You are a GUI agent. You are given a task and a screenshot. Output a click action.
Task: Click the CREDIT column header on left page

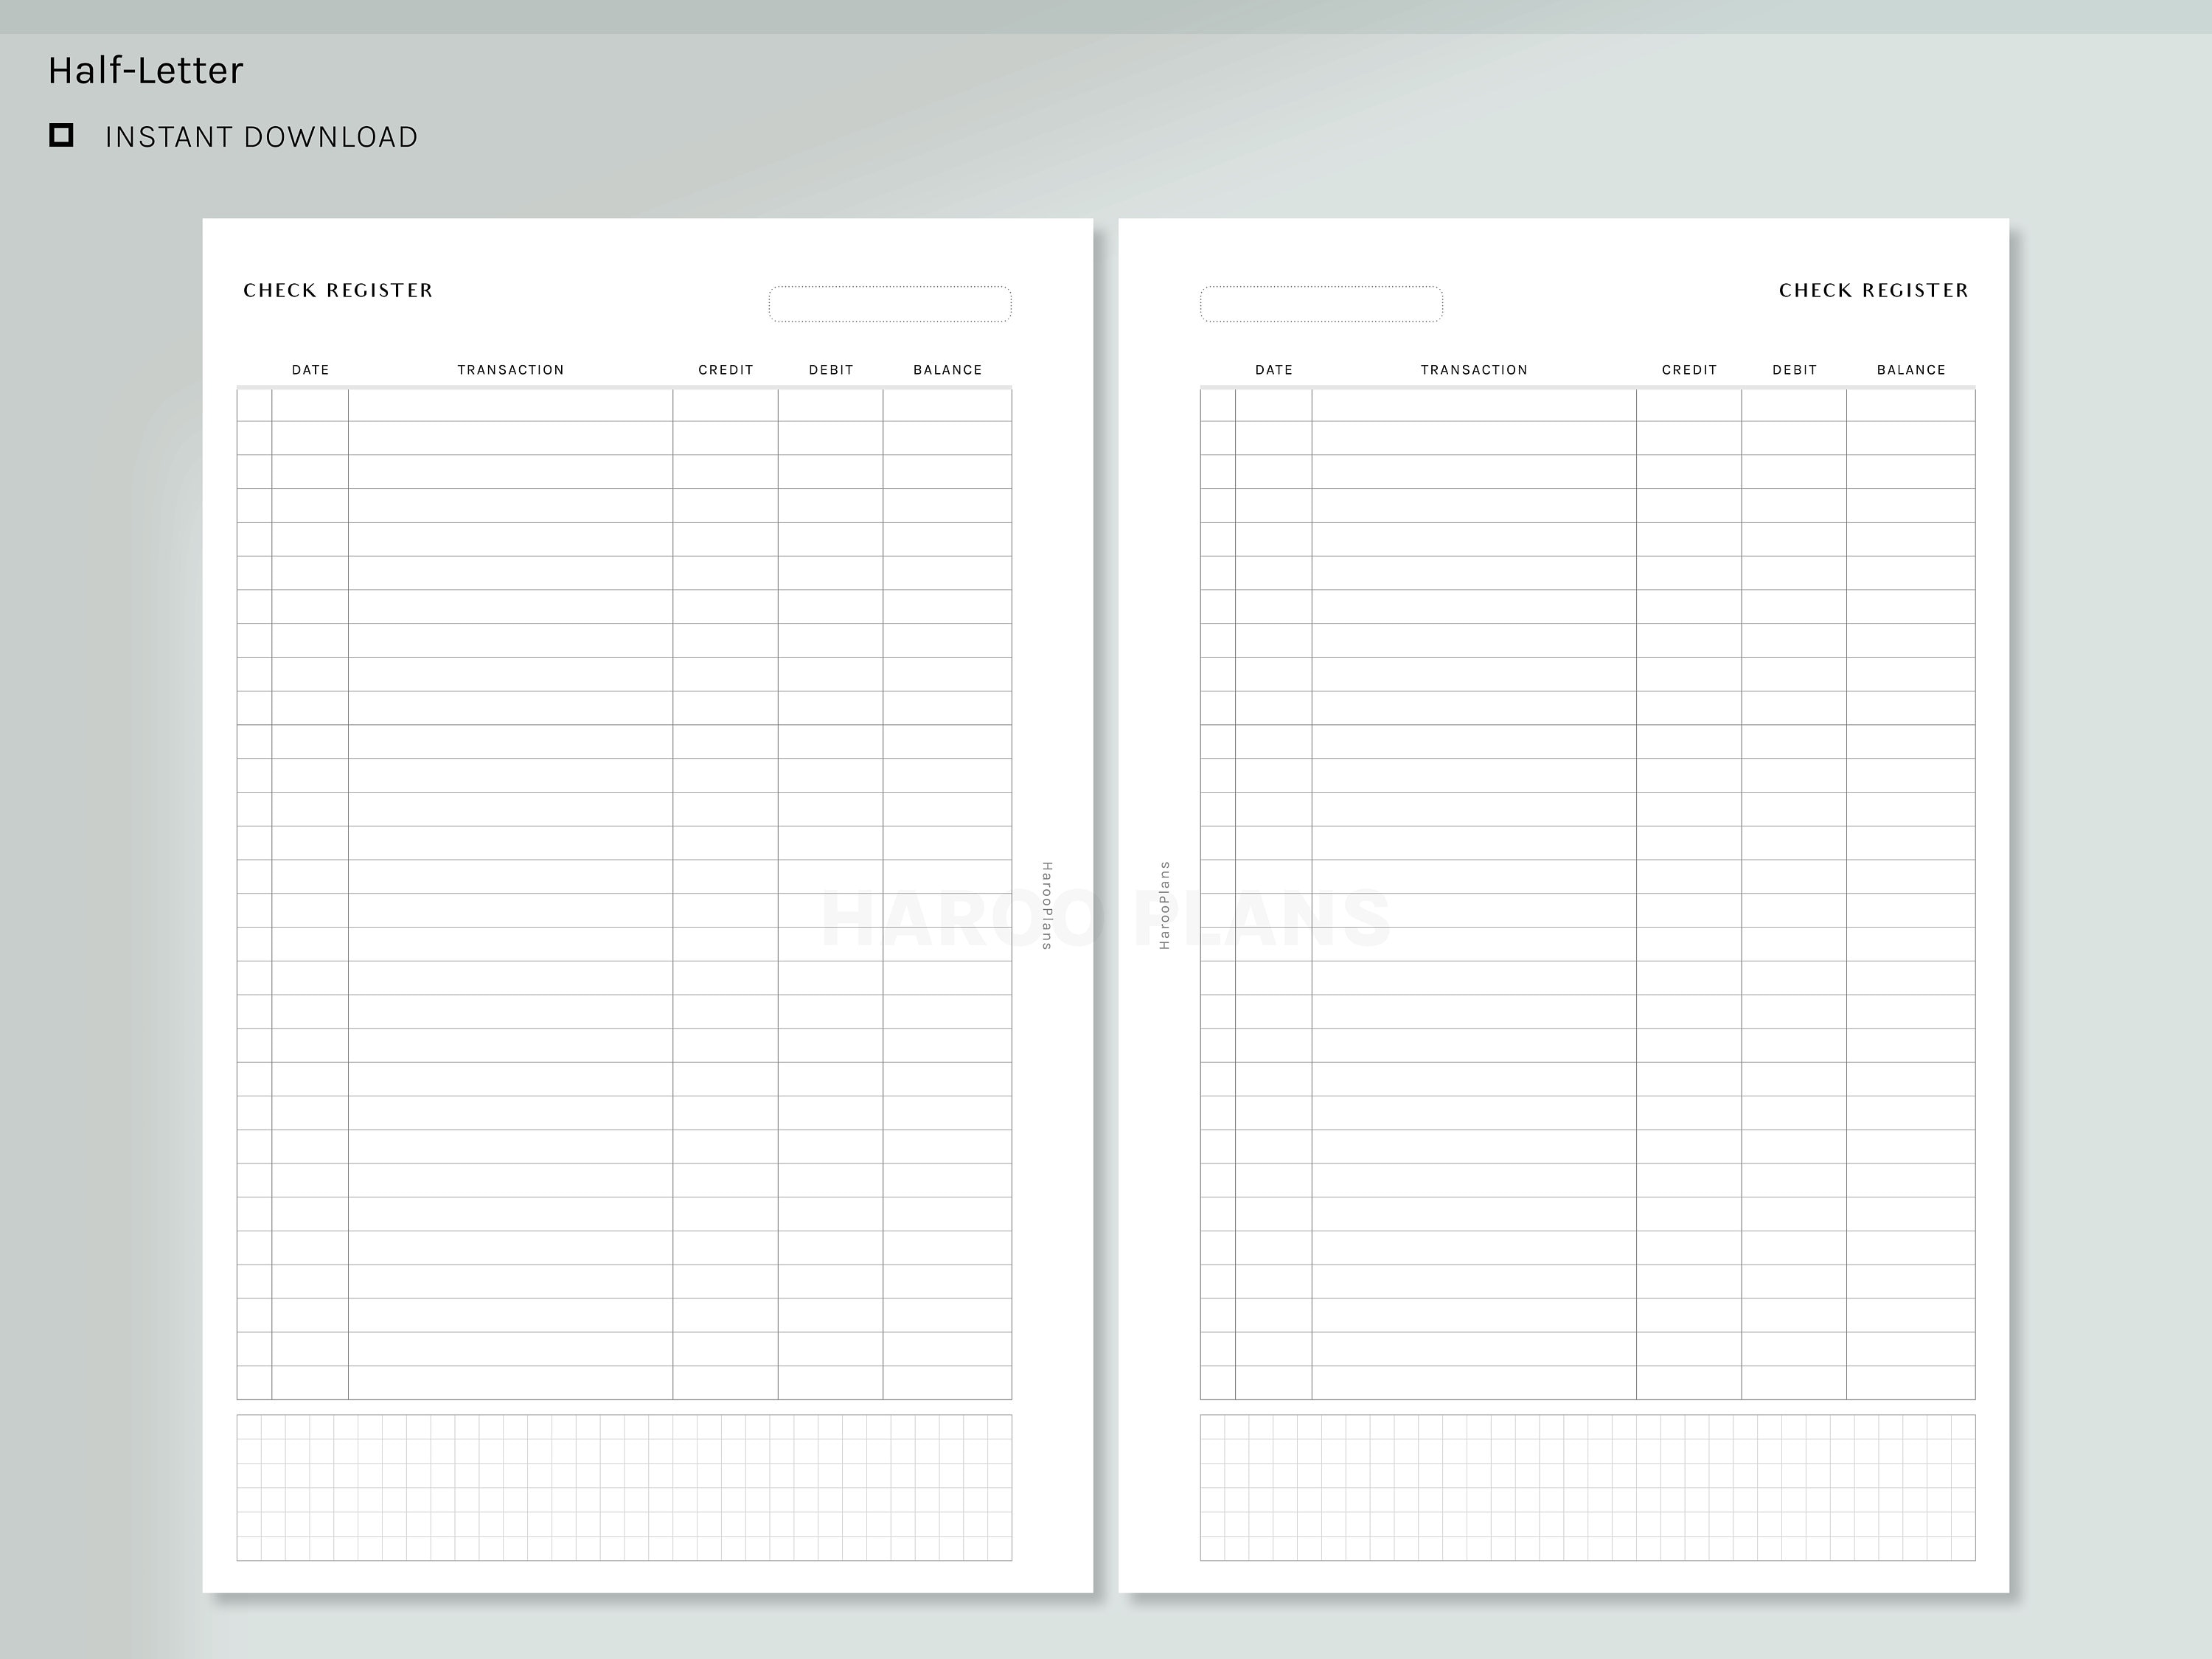(726, 369)
